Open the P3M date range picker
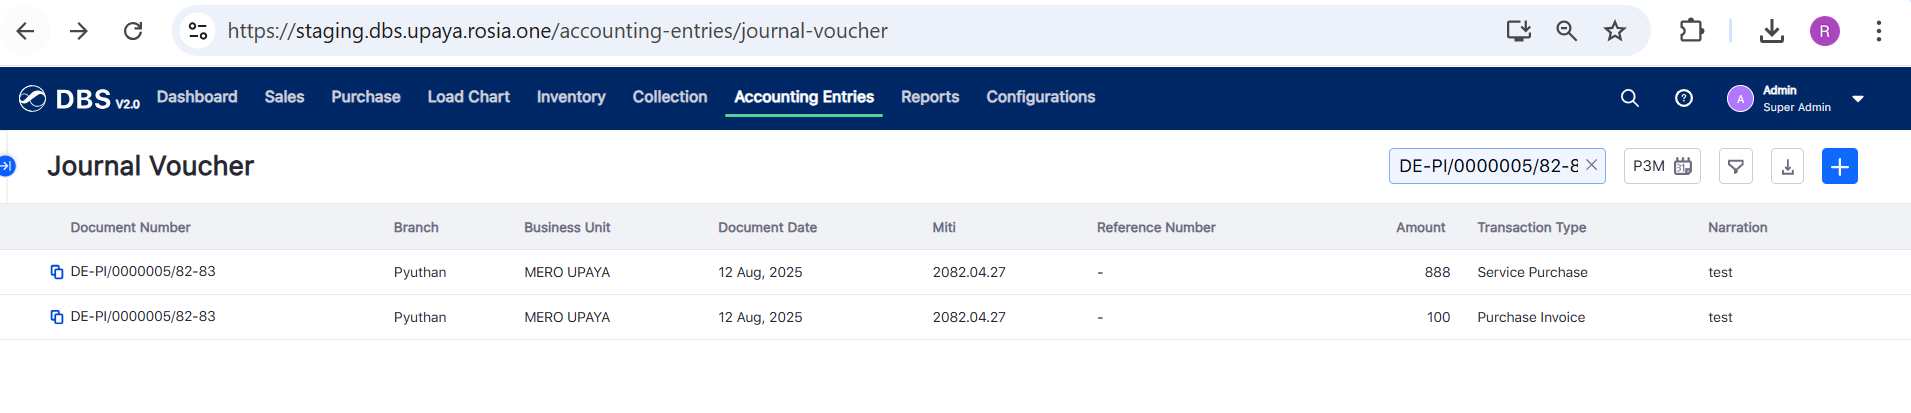Viewport: 1911px width, 413px height. coord(1662,166)
